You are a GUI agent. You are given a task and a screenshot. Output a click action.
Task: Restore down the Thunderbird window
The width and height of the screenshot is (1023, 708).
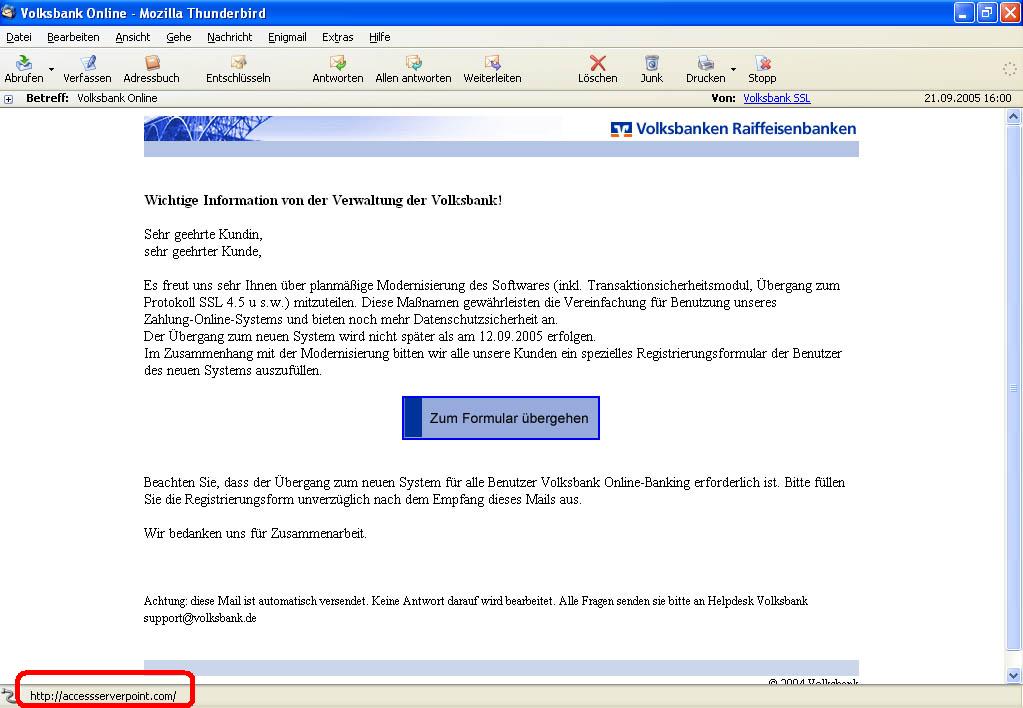[987, 12]
